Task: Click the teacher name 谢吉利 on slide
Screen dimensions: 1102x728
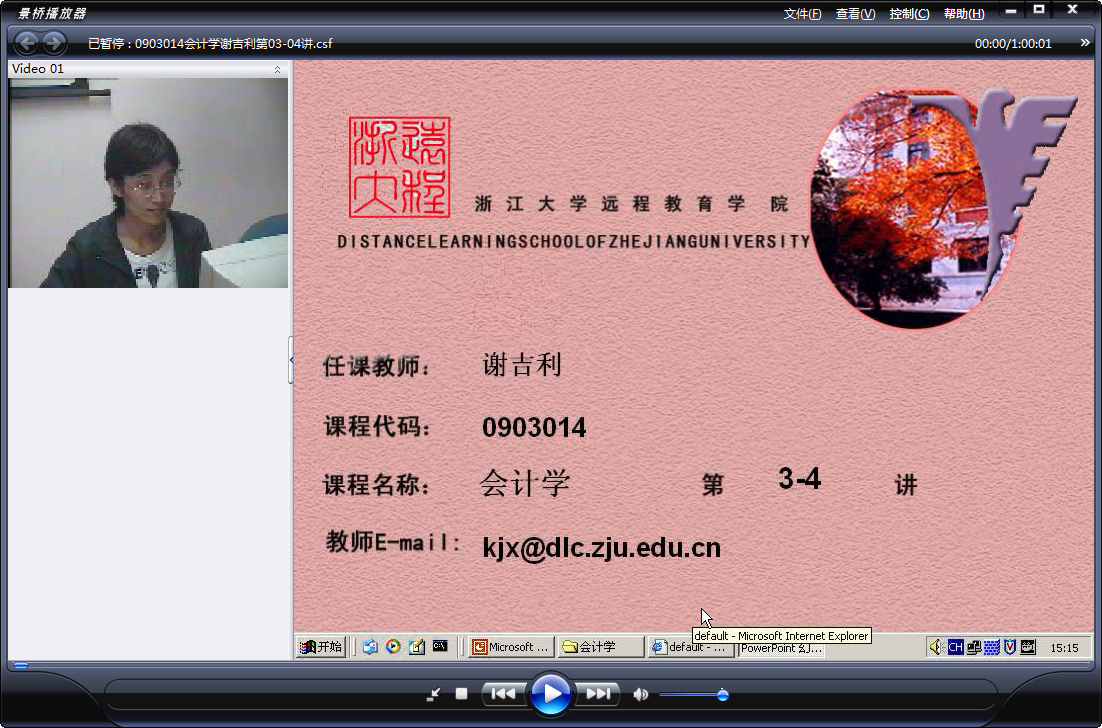Action: [522, 365]
